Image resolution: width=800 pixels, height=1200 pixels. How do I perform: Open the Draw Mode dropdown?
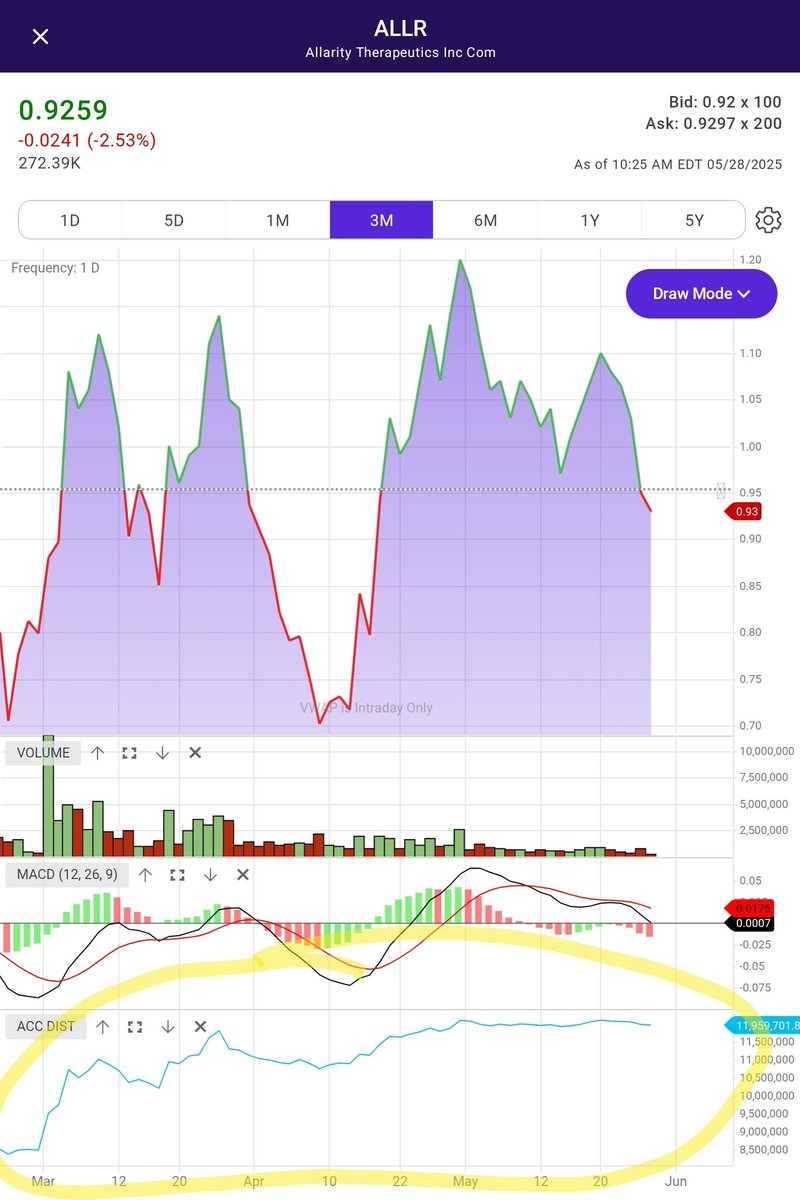pos(701,293)
